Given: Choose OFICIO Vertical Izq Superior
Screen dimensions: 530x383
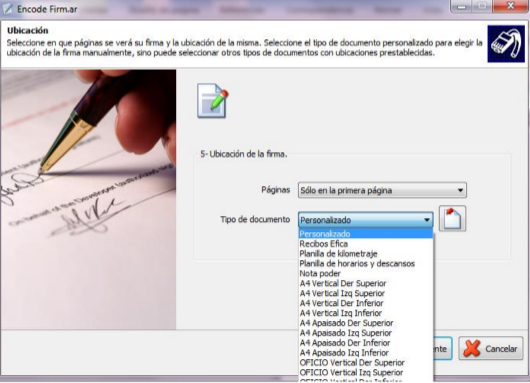Looking at the screenshot, I should 365,372.
